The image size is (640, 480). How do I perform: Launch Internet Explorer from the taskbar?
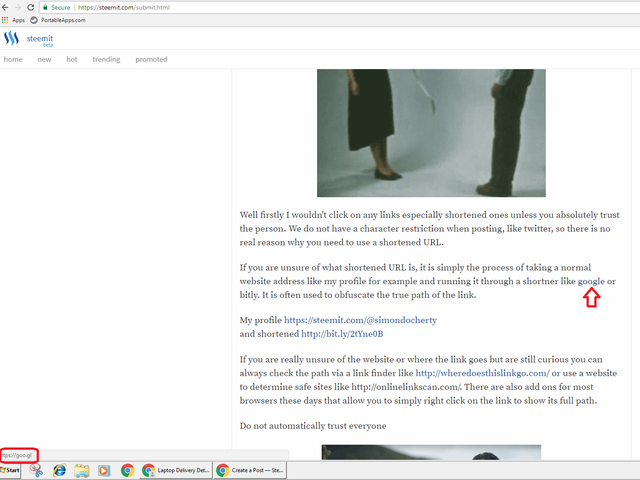(x=60, y=471)
